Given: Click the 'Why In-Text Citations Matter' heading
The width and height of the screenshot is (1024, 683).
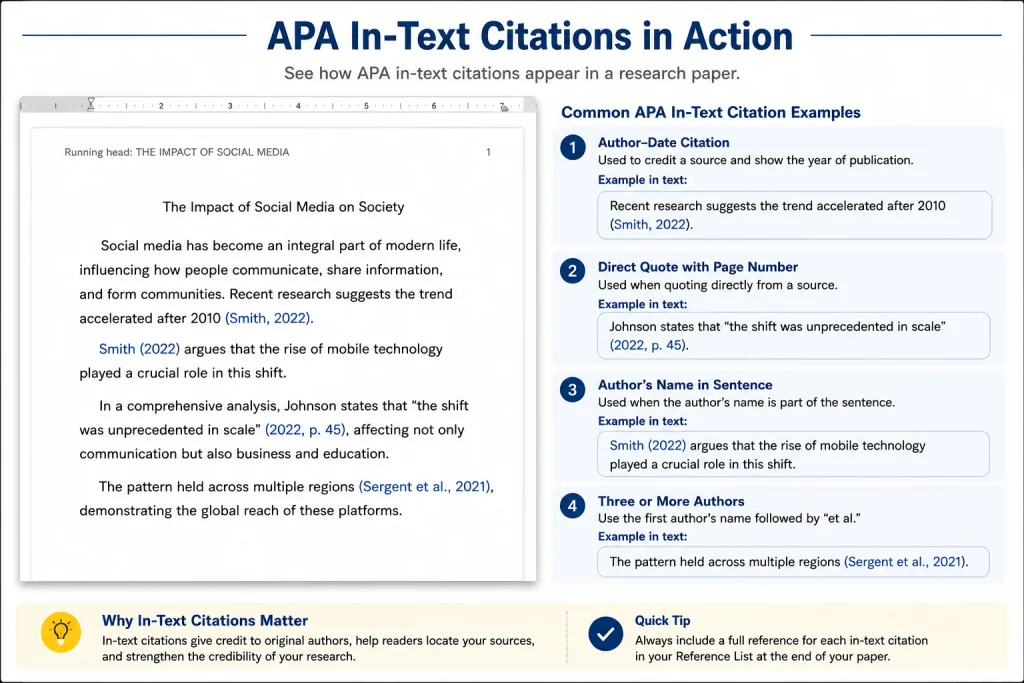Looking at the screenshot, I should 205,620.
